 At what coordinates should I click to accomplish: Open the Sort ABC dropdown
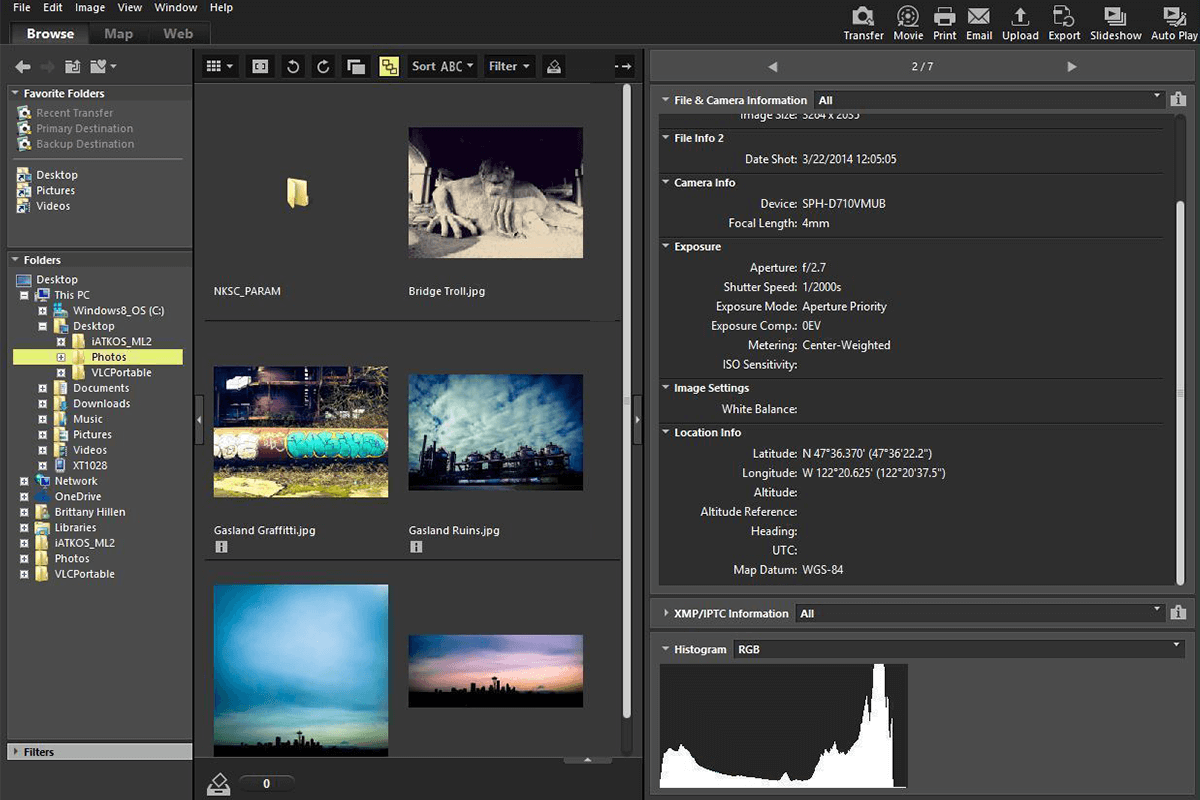pos(441,66)
